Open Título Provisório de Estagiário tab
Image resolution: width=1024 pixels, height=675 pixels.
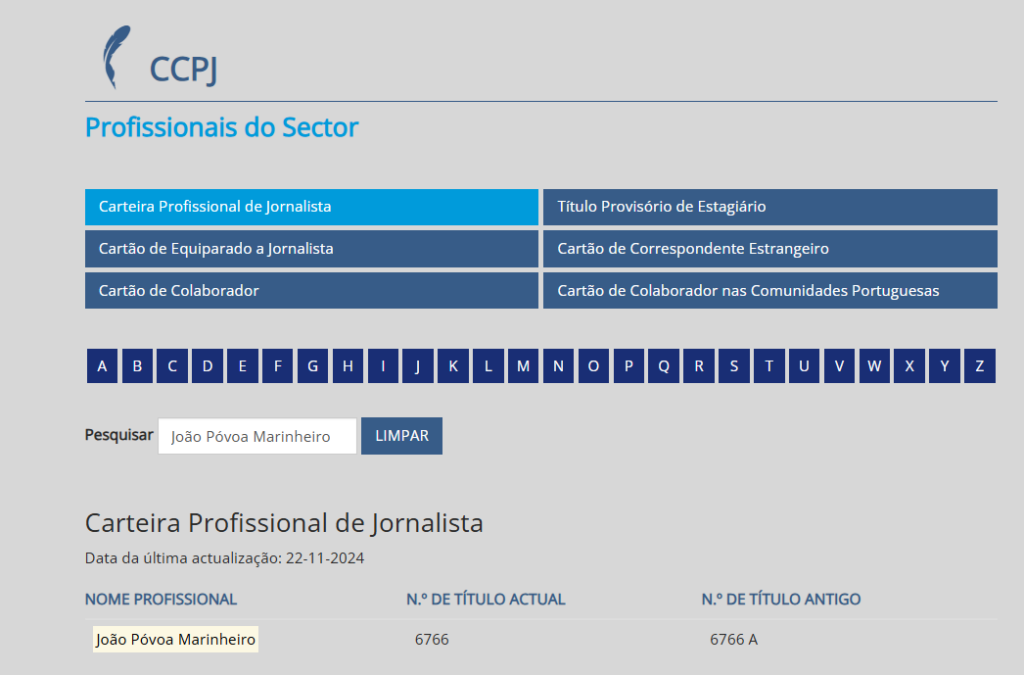point(769,207)
